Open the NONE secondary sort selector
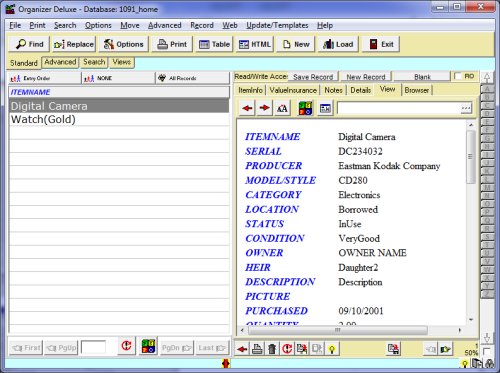This screenshot has width=500, height=373. (x=118, y=78)
